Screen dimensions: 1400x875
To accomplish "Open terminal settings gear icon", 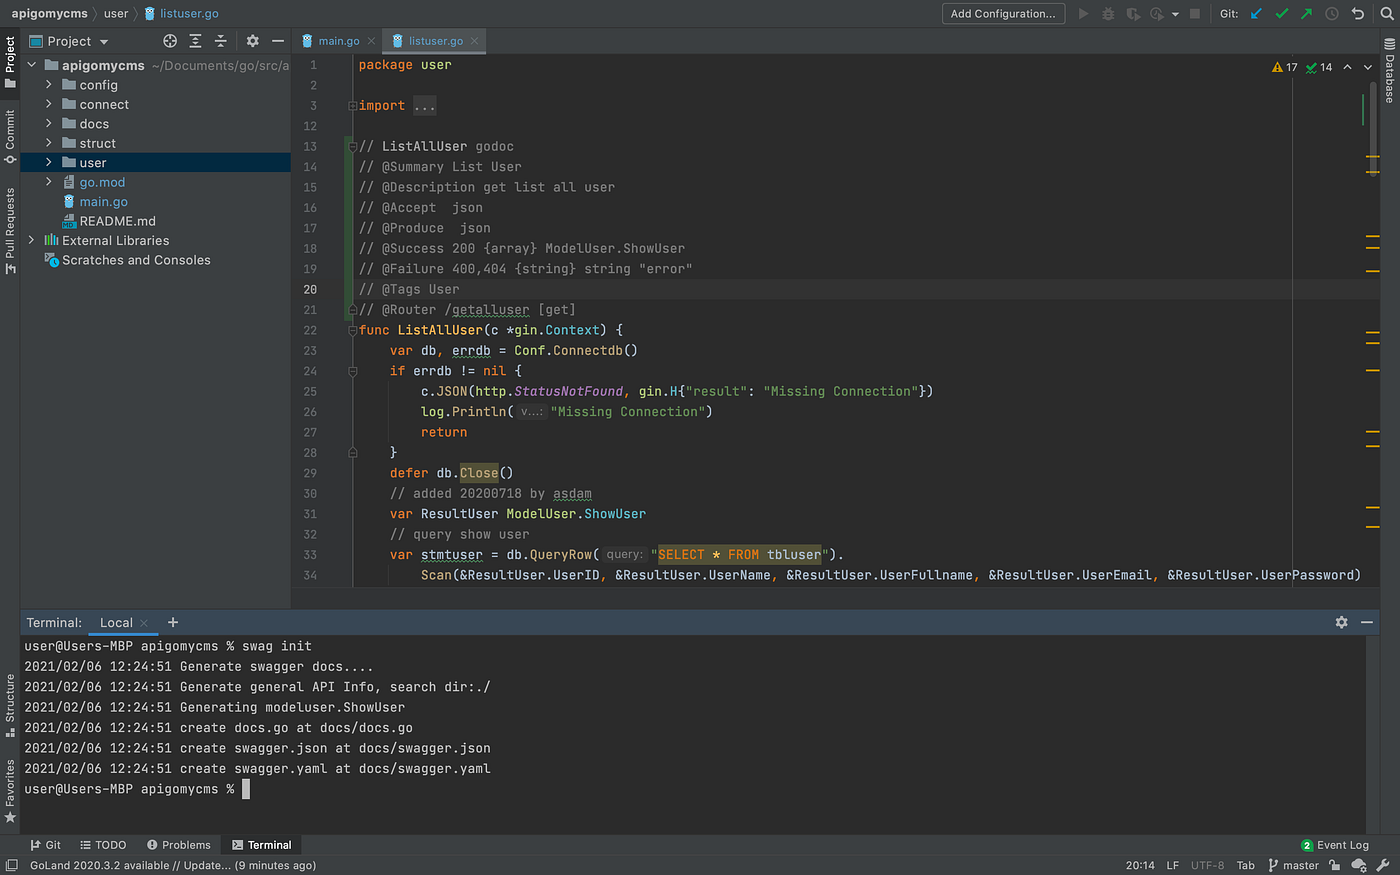I will [1341, 622].
